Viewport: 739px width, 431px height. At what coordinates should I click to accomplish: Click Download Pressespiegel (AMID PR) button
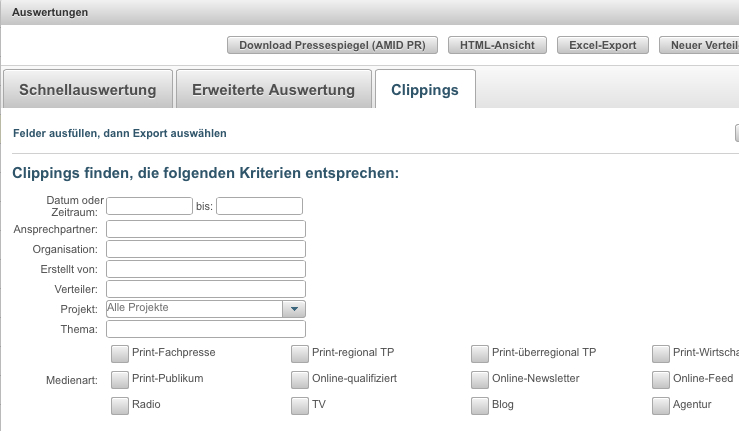333,45
